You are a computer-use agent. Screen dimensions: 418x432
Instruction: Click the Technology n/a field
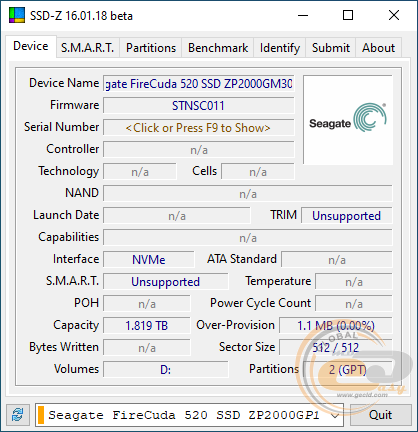[140, 172]
